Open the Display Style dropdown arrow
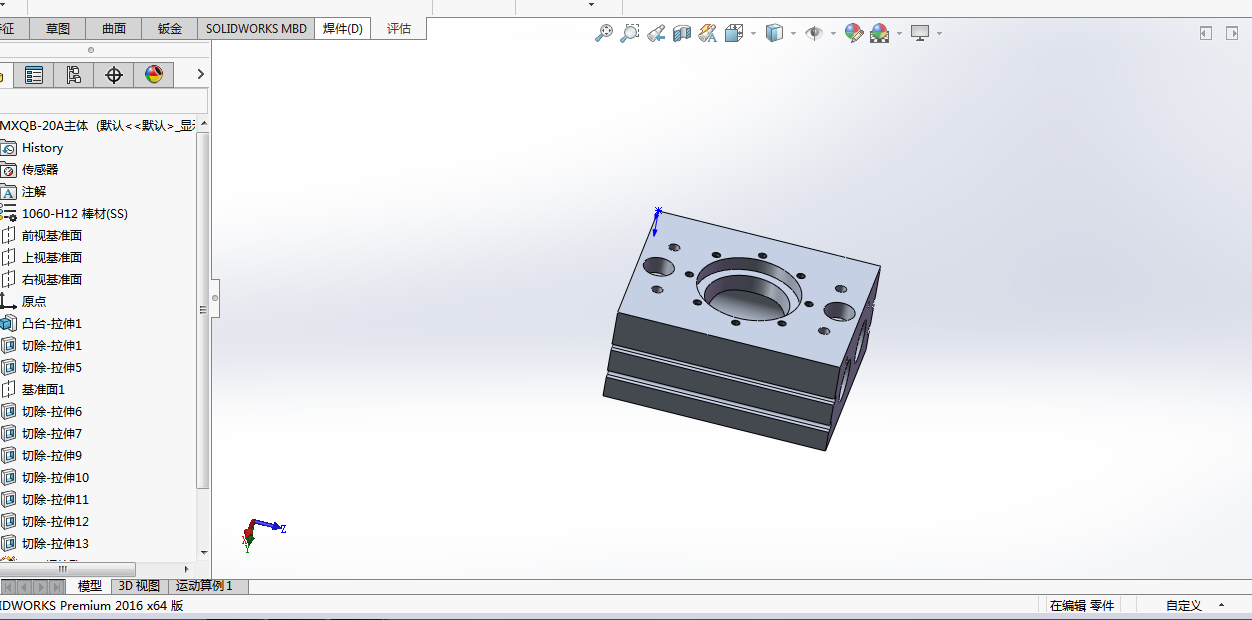This screenshot has height=620, width=1252. coord(793,33)
